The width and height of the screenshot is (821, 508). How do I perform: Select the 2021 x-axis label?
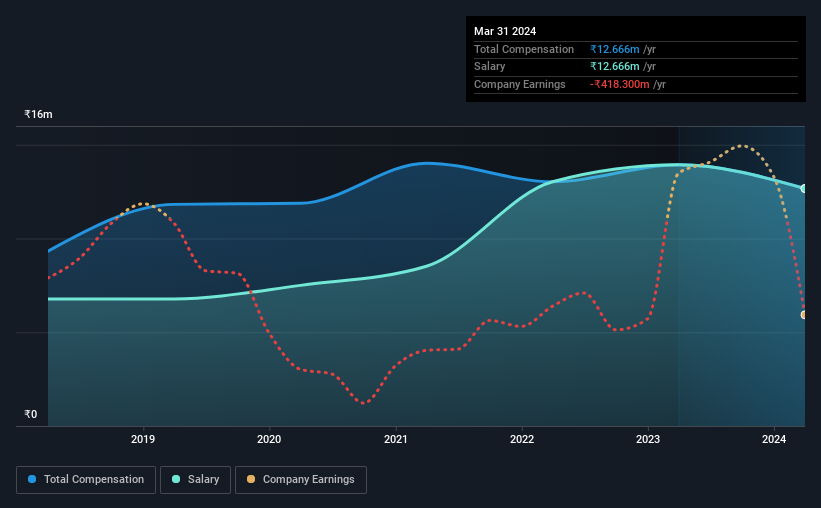[x=395, y=439]
